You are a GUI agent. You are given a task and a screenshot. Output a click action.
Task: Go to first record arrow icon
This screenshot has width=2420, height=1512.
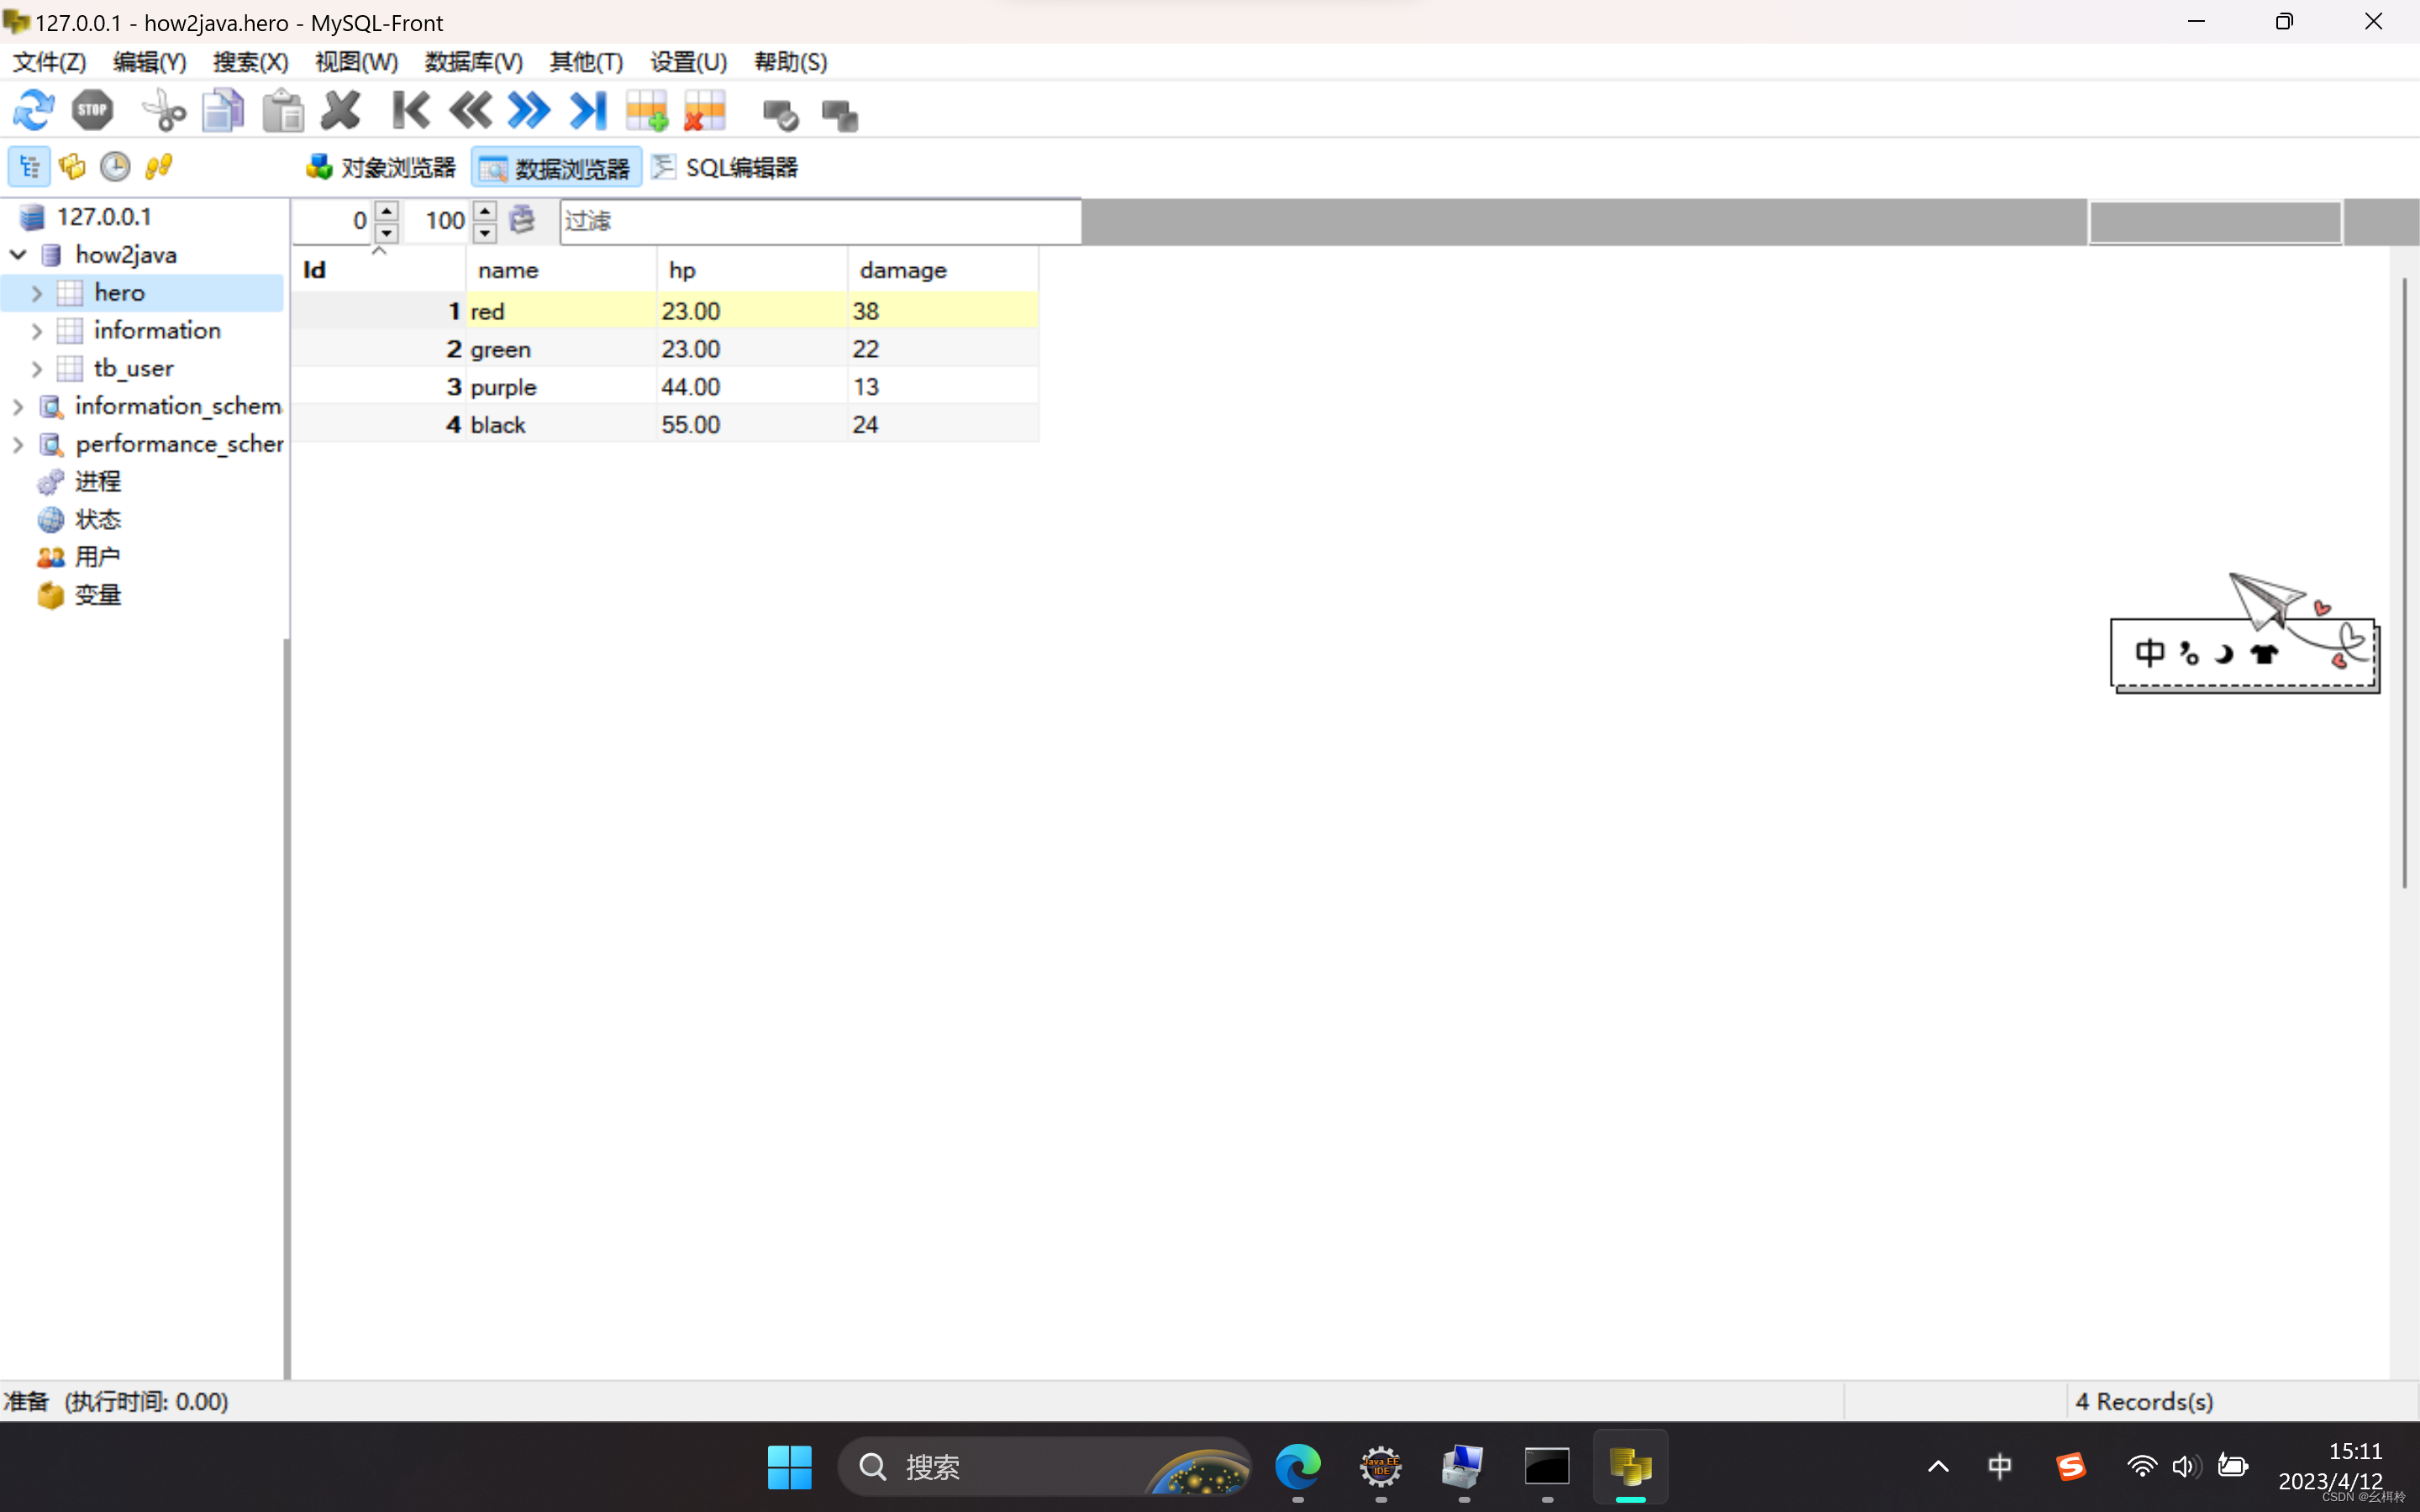click(411, 110)
